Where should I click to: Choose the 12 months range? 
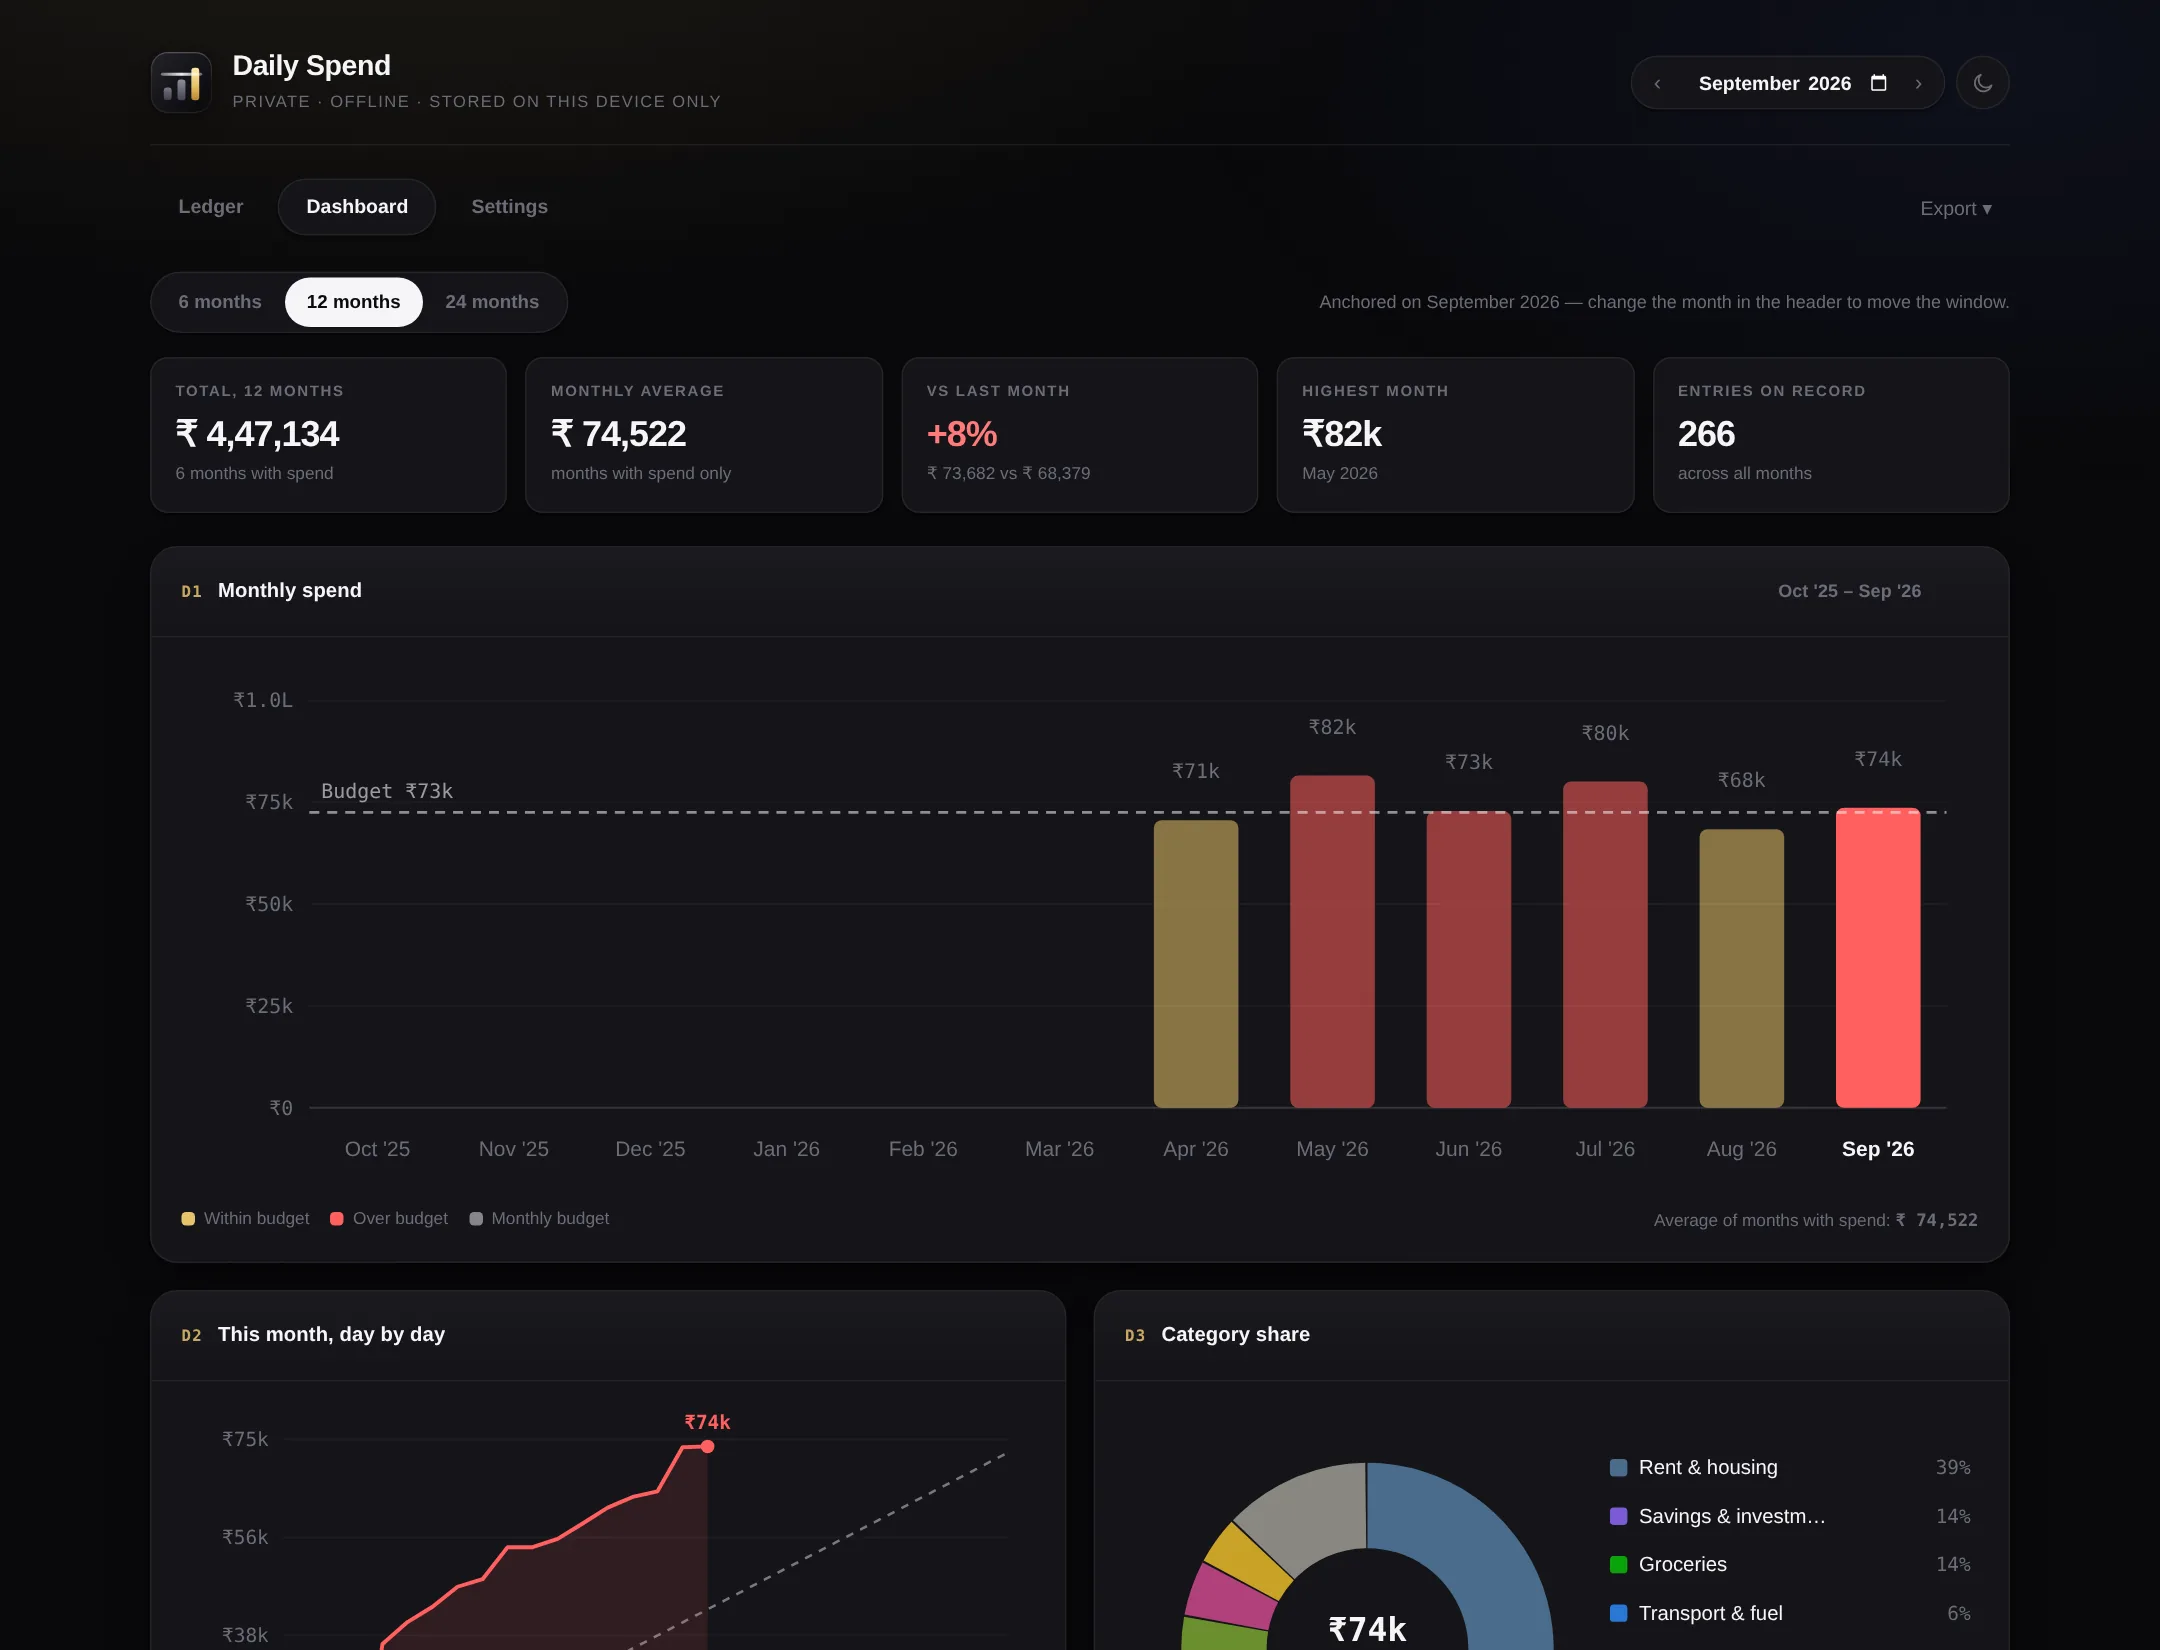[x=353, y=302]
